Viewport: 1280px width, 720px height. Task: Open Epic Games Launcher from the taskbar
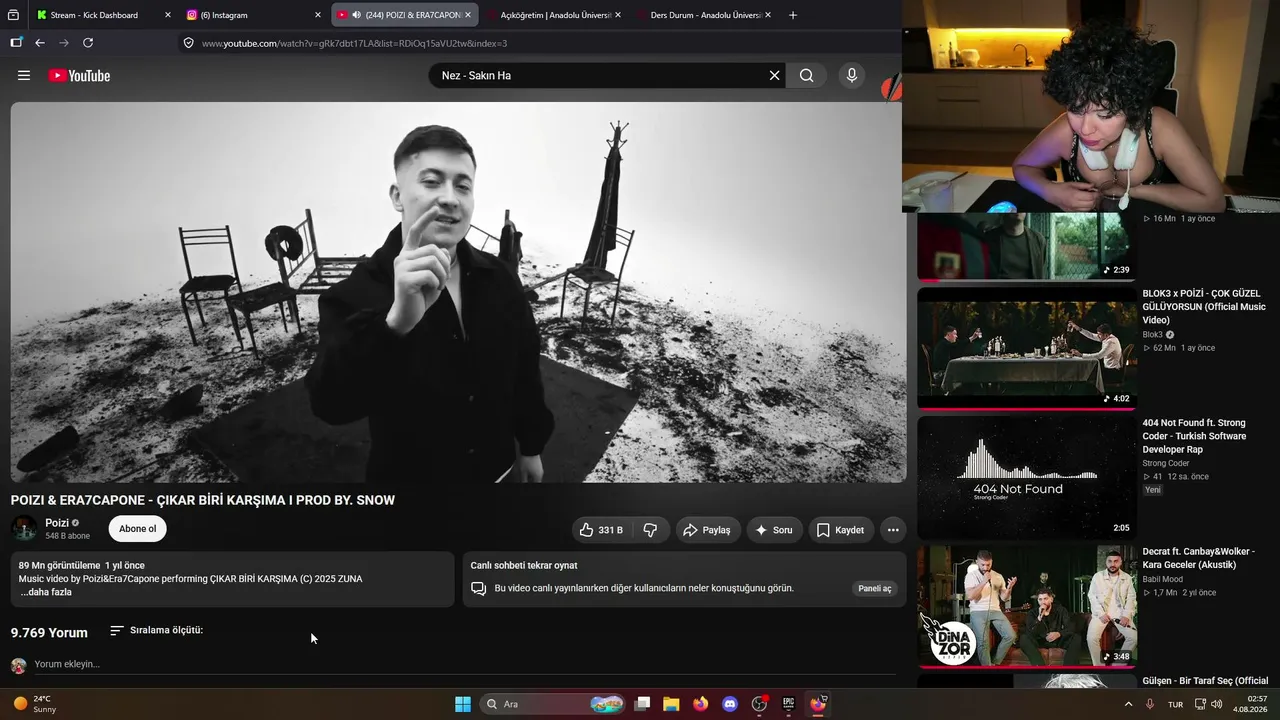pos(788,704)
